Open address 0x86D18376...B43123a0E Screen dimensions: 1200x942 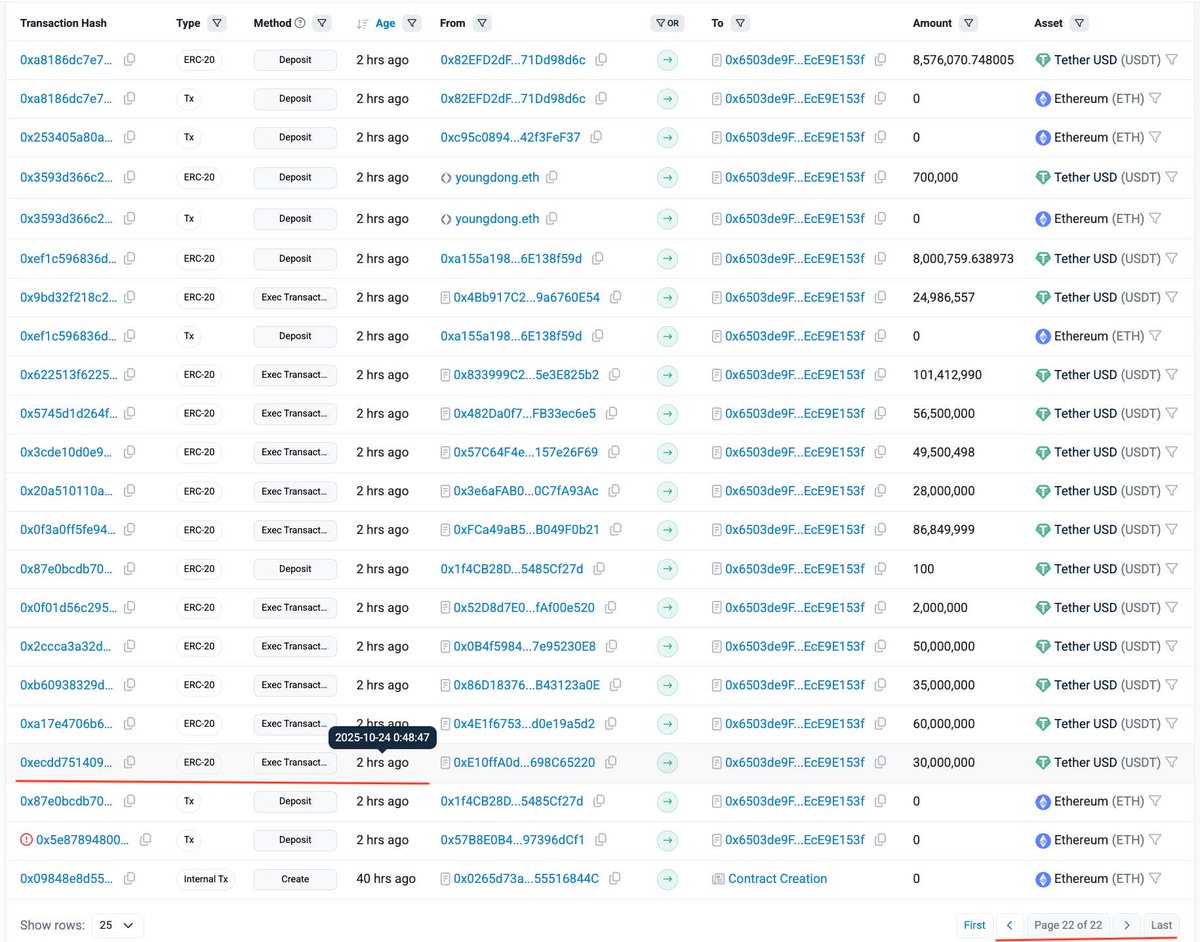click(x=527, y=685)
